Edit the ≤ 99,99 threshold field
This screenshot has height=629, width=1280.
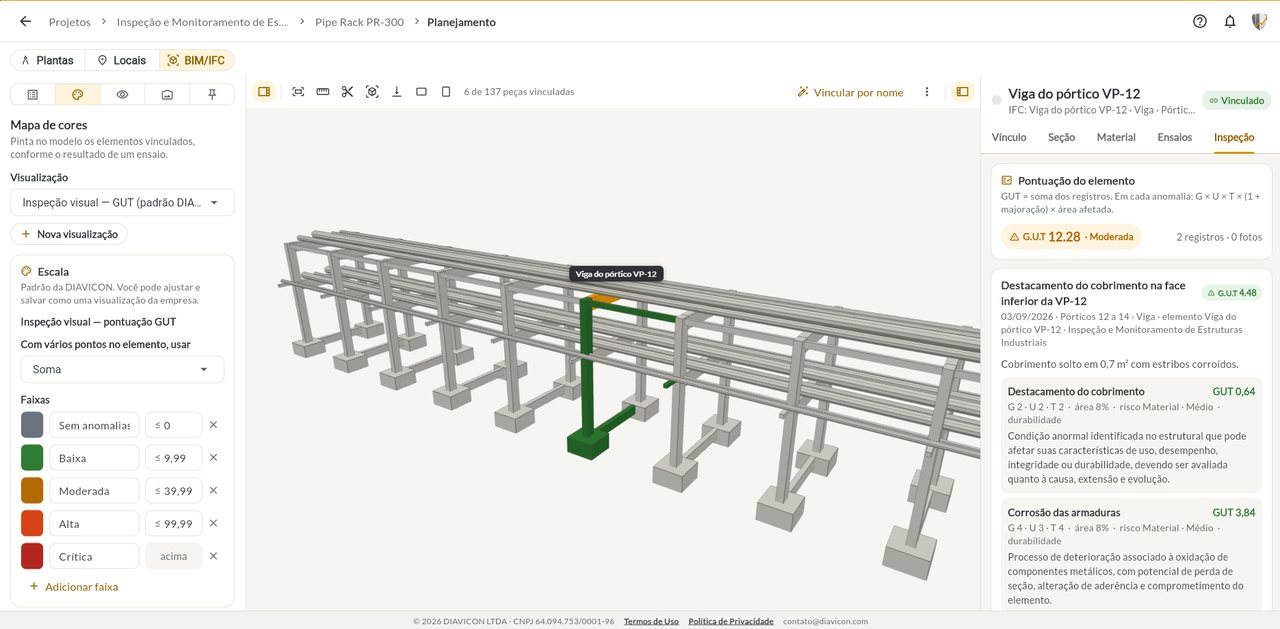[174, 523]
